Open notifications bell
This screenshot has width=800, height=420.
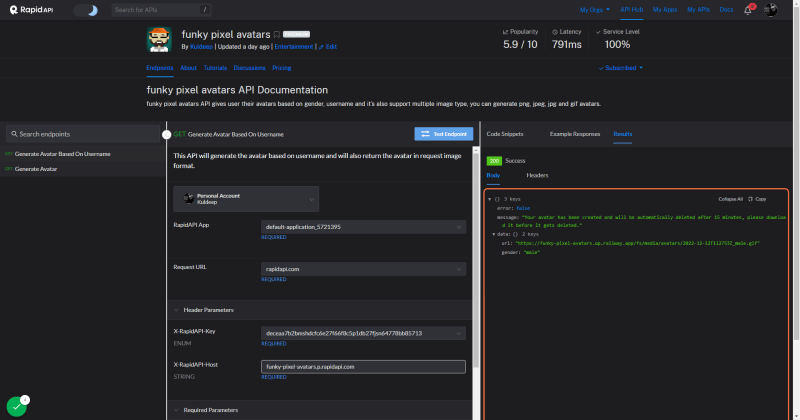748,10
